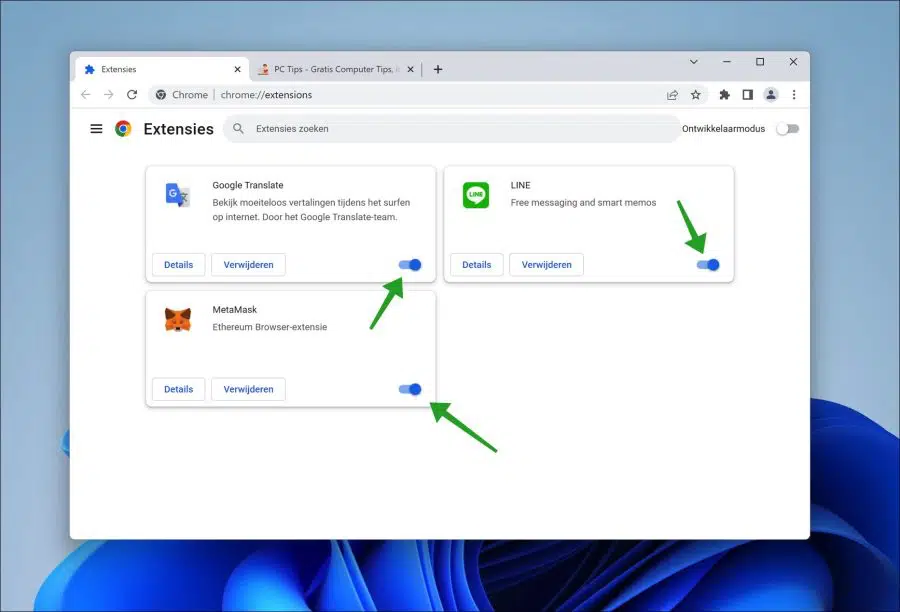Screen dimensions: 900x612
Task: Maximize the Chrome window
Action: [x=760, y=62]
